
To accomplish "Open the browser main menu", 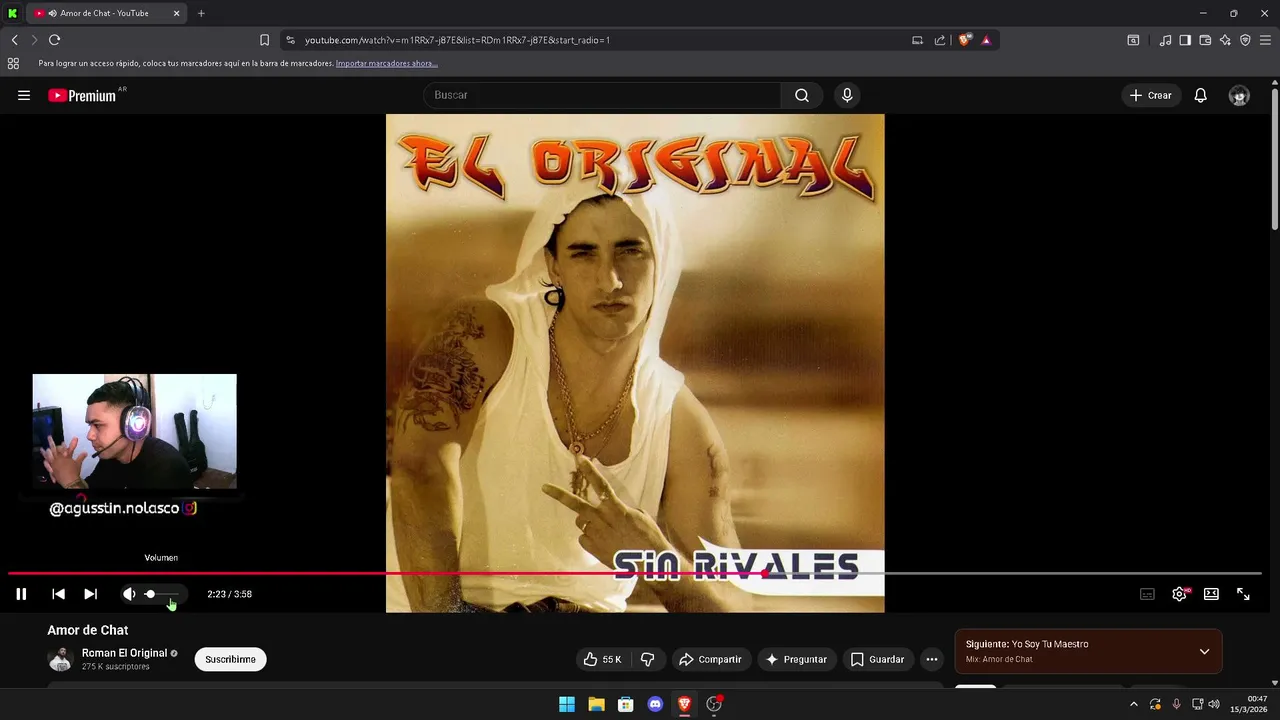I will click(1265, 40).
